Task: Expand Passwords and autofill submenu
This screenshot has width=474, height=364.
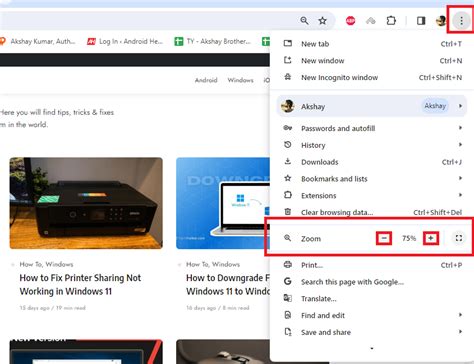Action: (372, 128)
